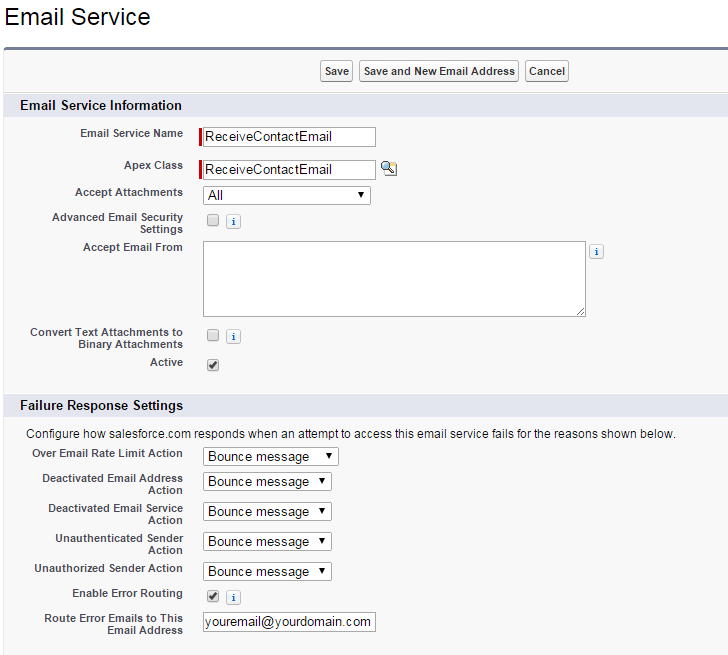Click info icon beside Enable Error Routing

click(233, 597)
